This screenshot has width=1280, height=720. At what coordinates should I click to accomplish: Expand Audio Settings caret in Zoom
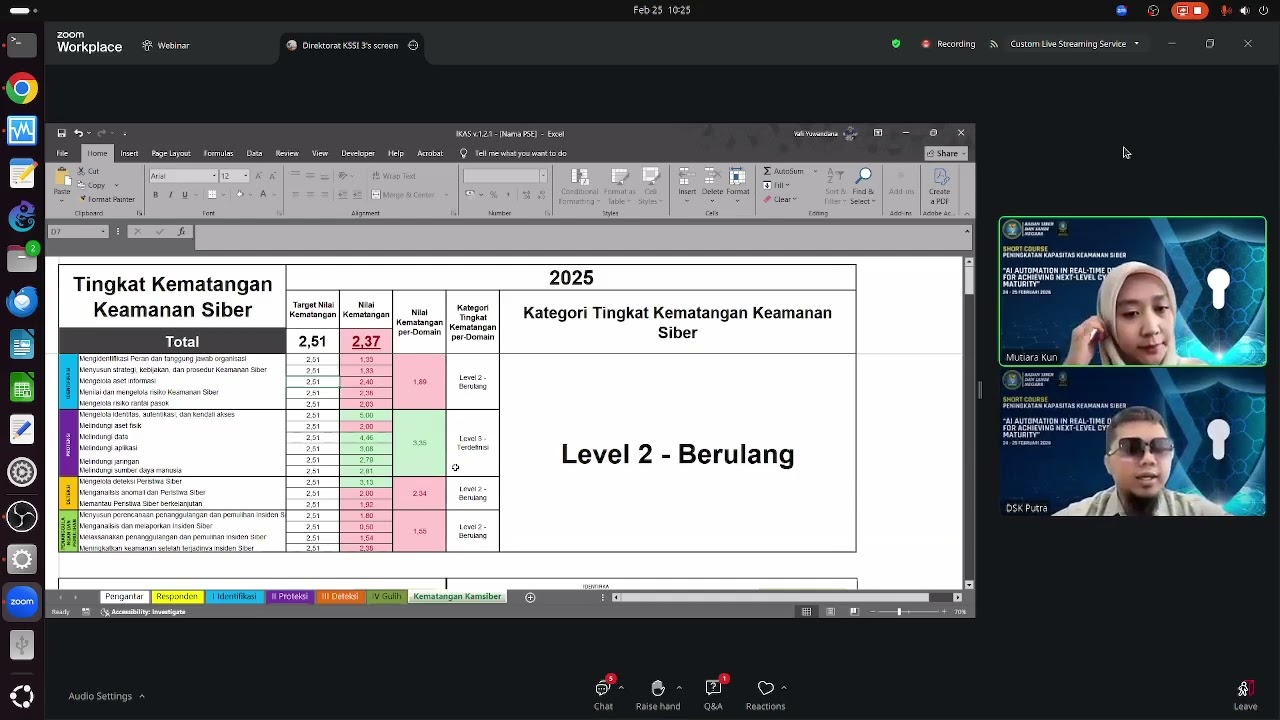[x=142, y=696]
